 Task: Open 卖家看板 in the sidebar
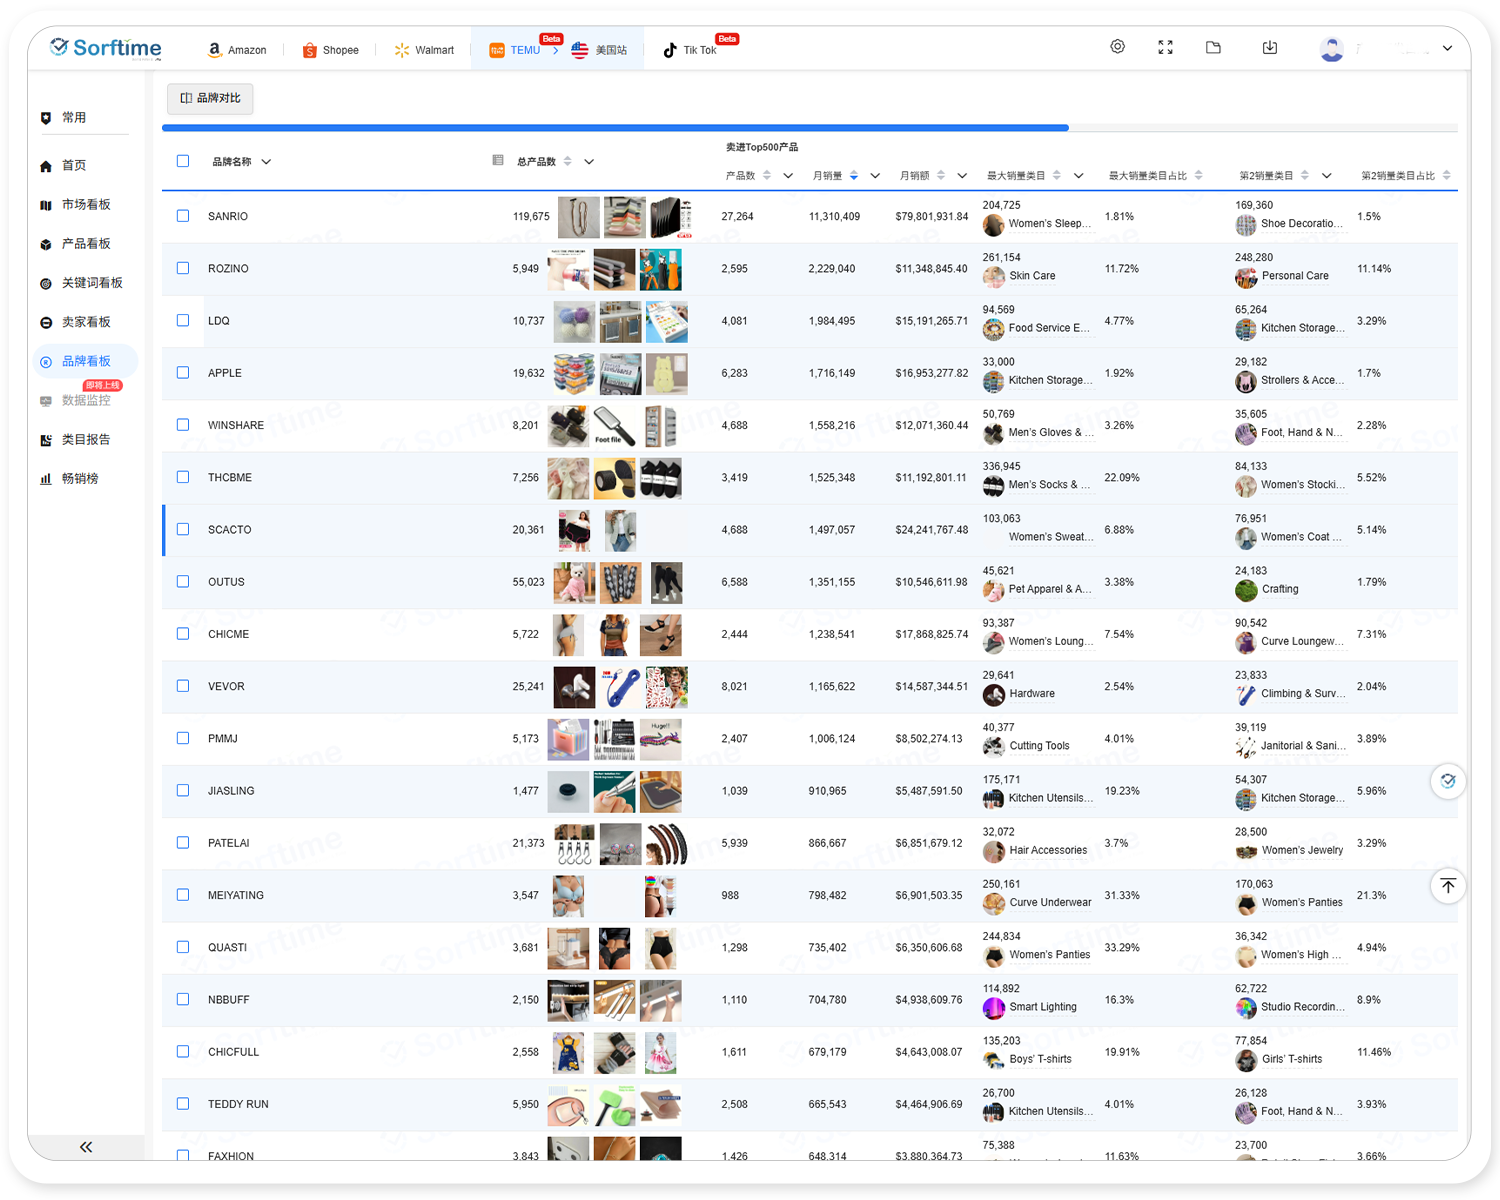pos(86,322)
